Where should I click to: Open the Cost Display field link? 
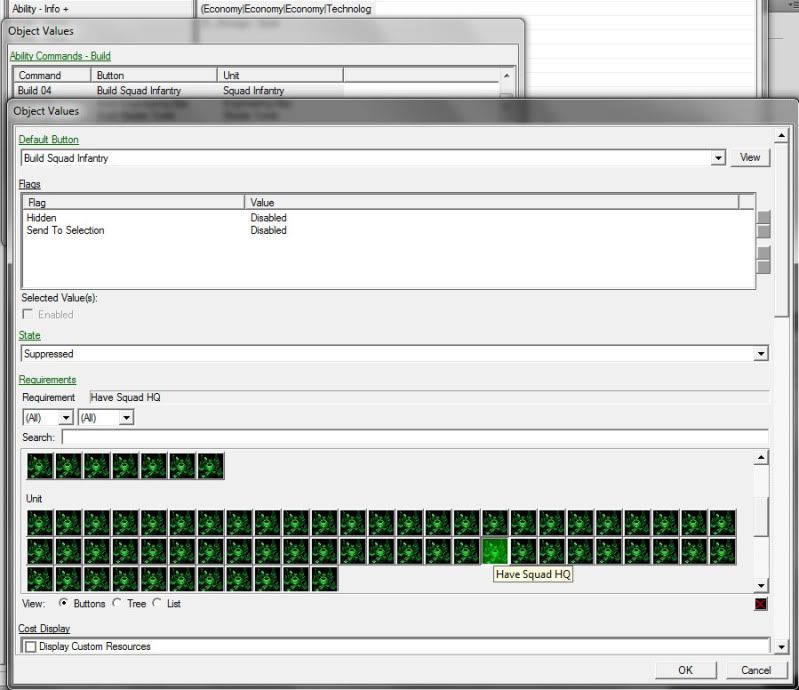click(44, 628)
